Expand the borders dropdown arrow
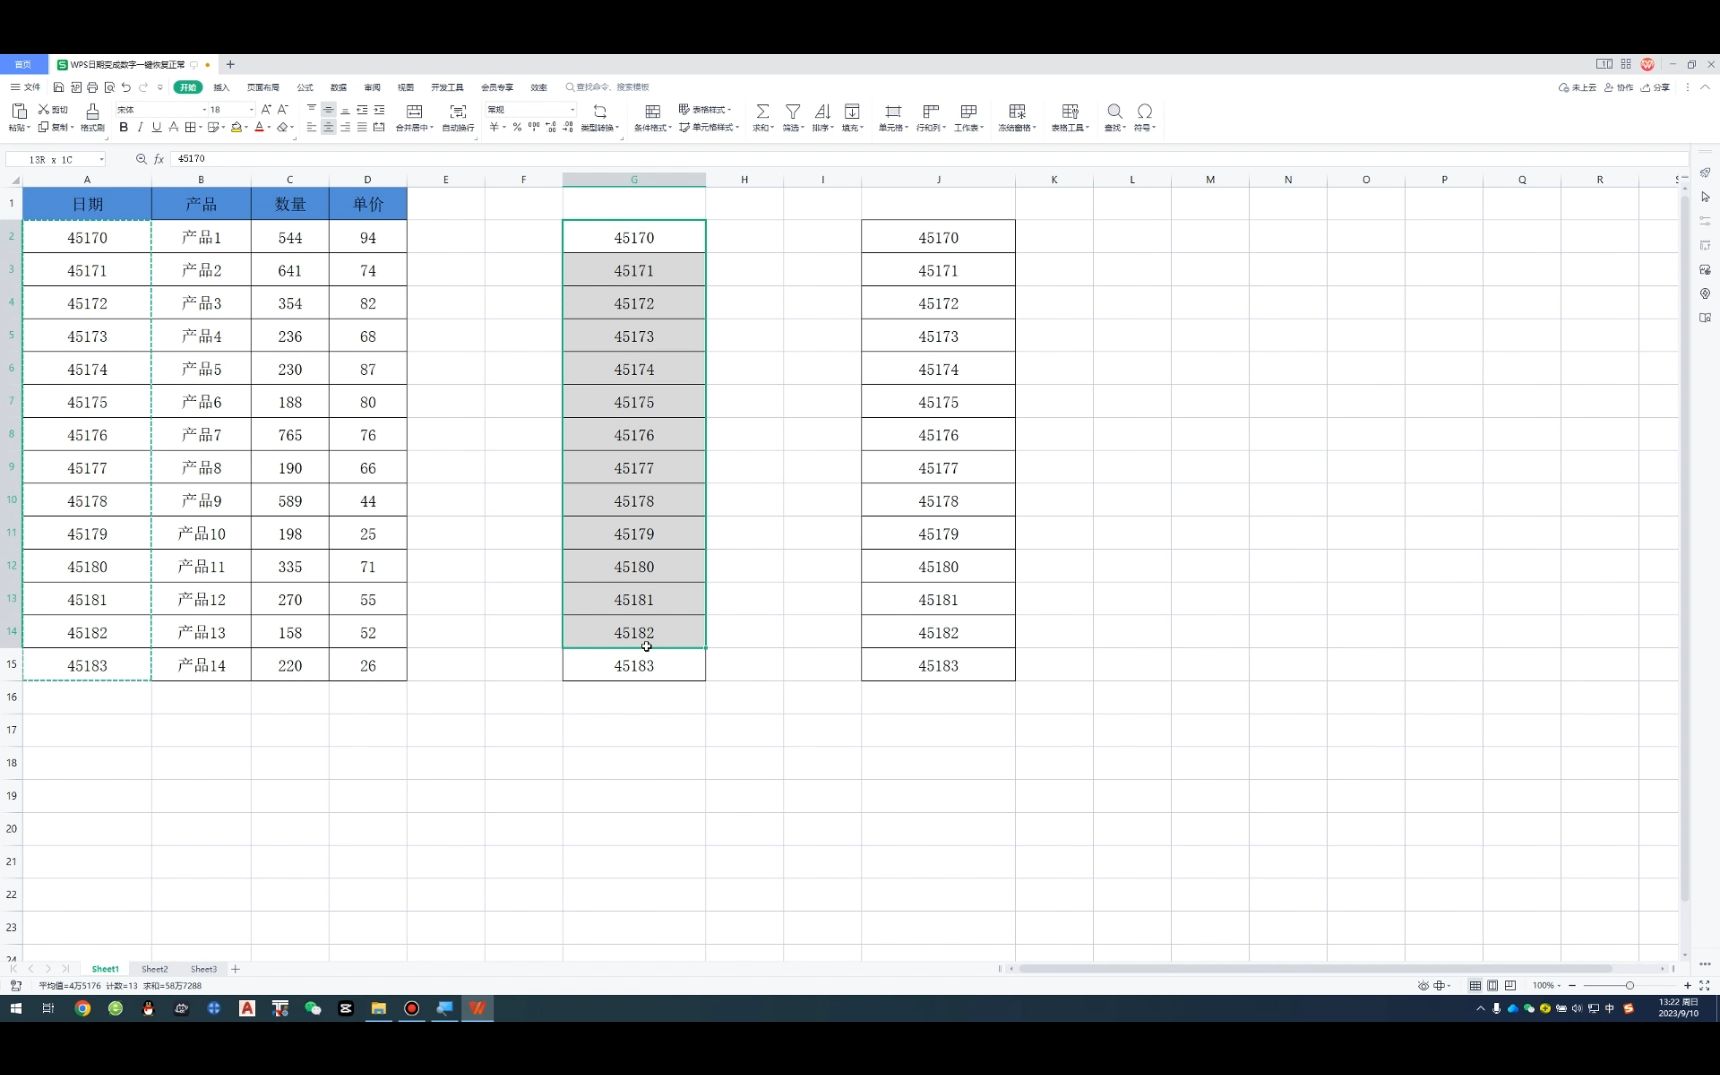The width and height of the screenshot is (1720, 1075). coord(201,127)
